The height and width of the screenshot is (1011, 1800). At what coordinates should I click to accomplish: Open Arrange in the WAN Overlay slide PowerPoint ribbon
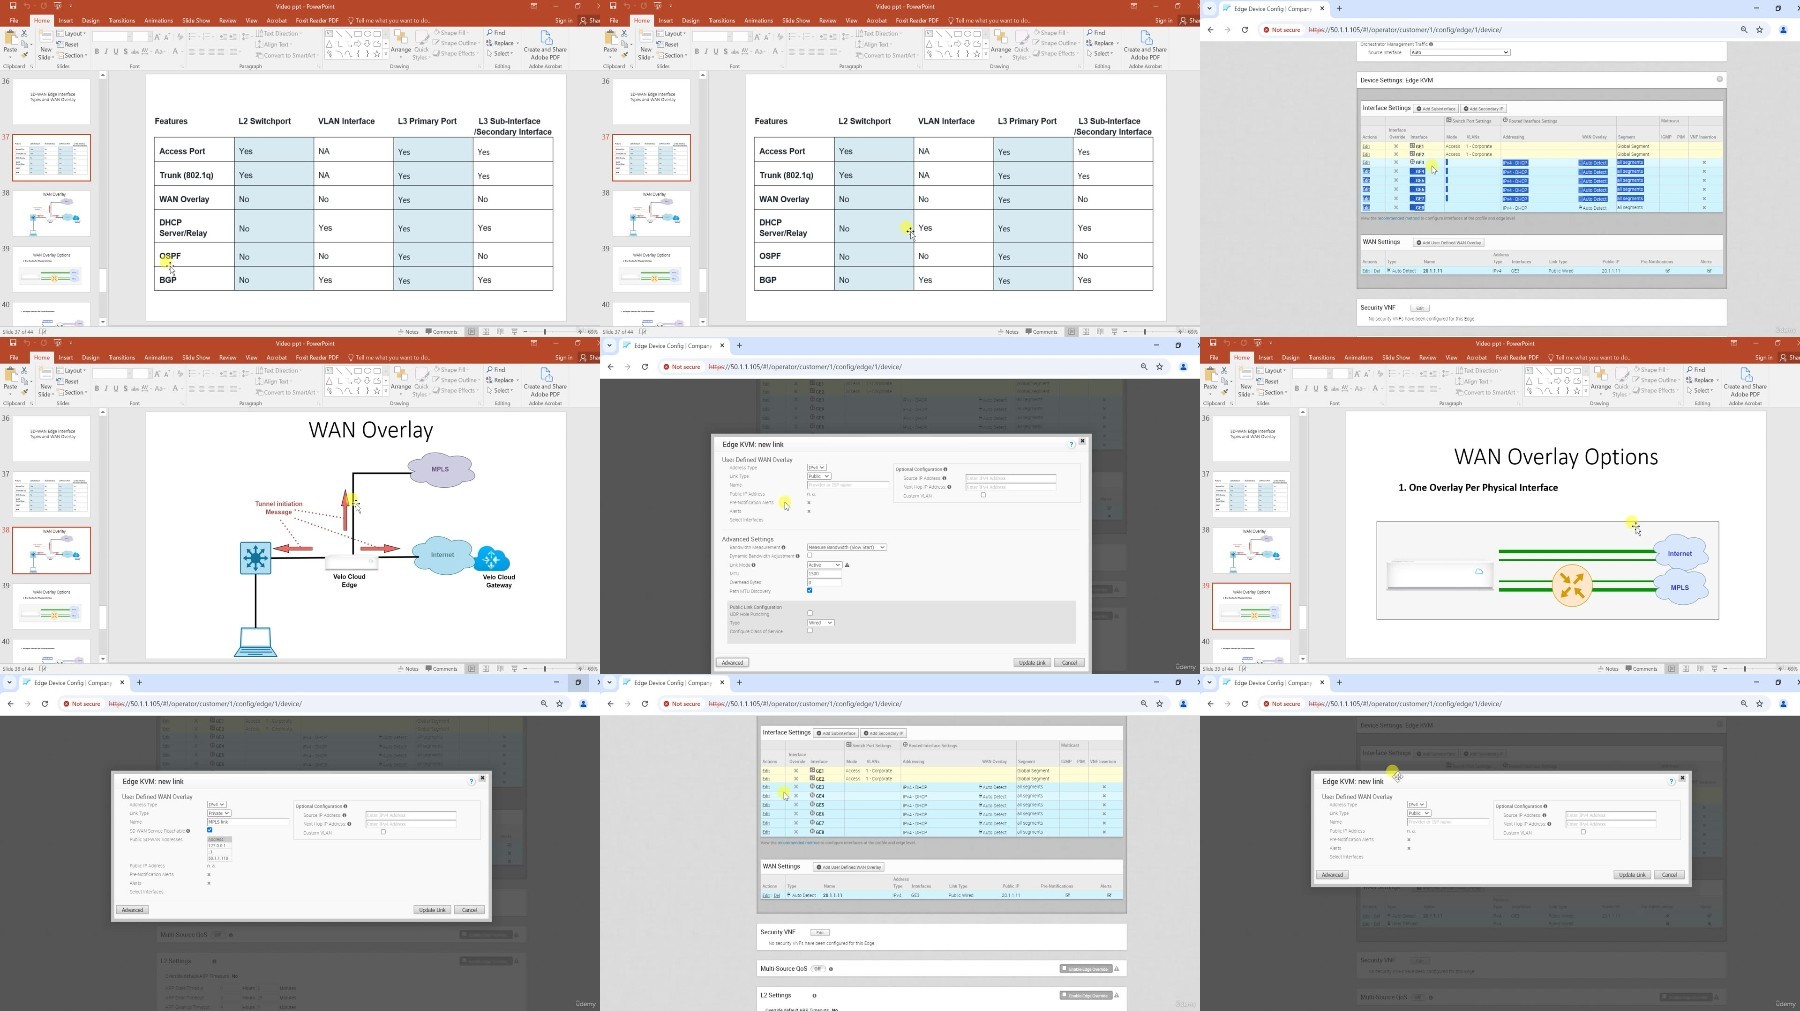coord(400,379)
